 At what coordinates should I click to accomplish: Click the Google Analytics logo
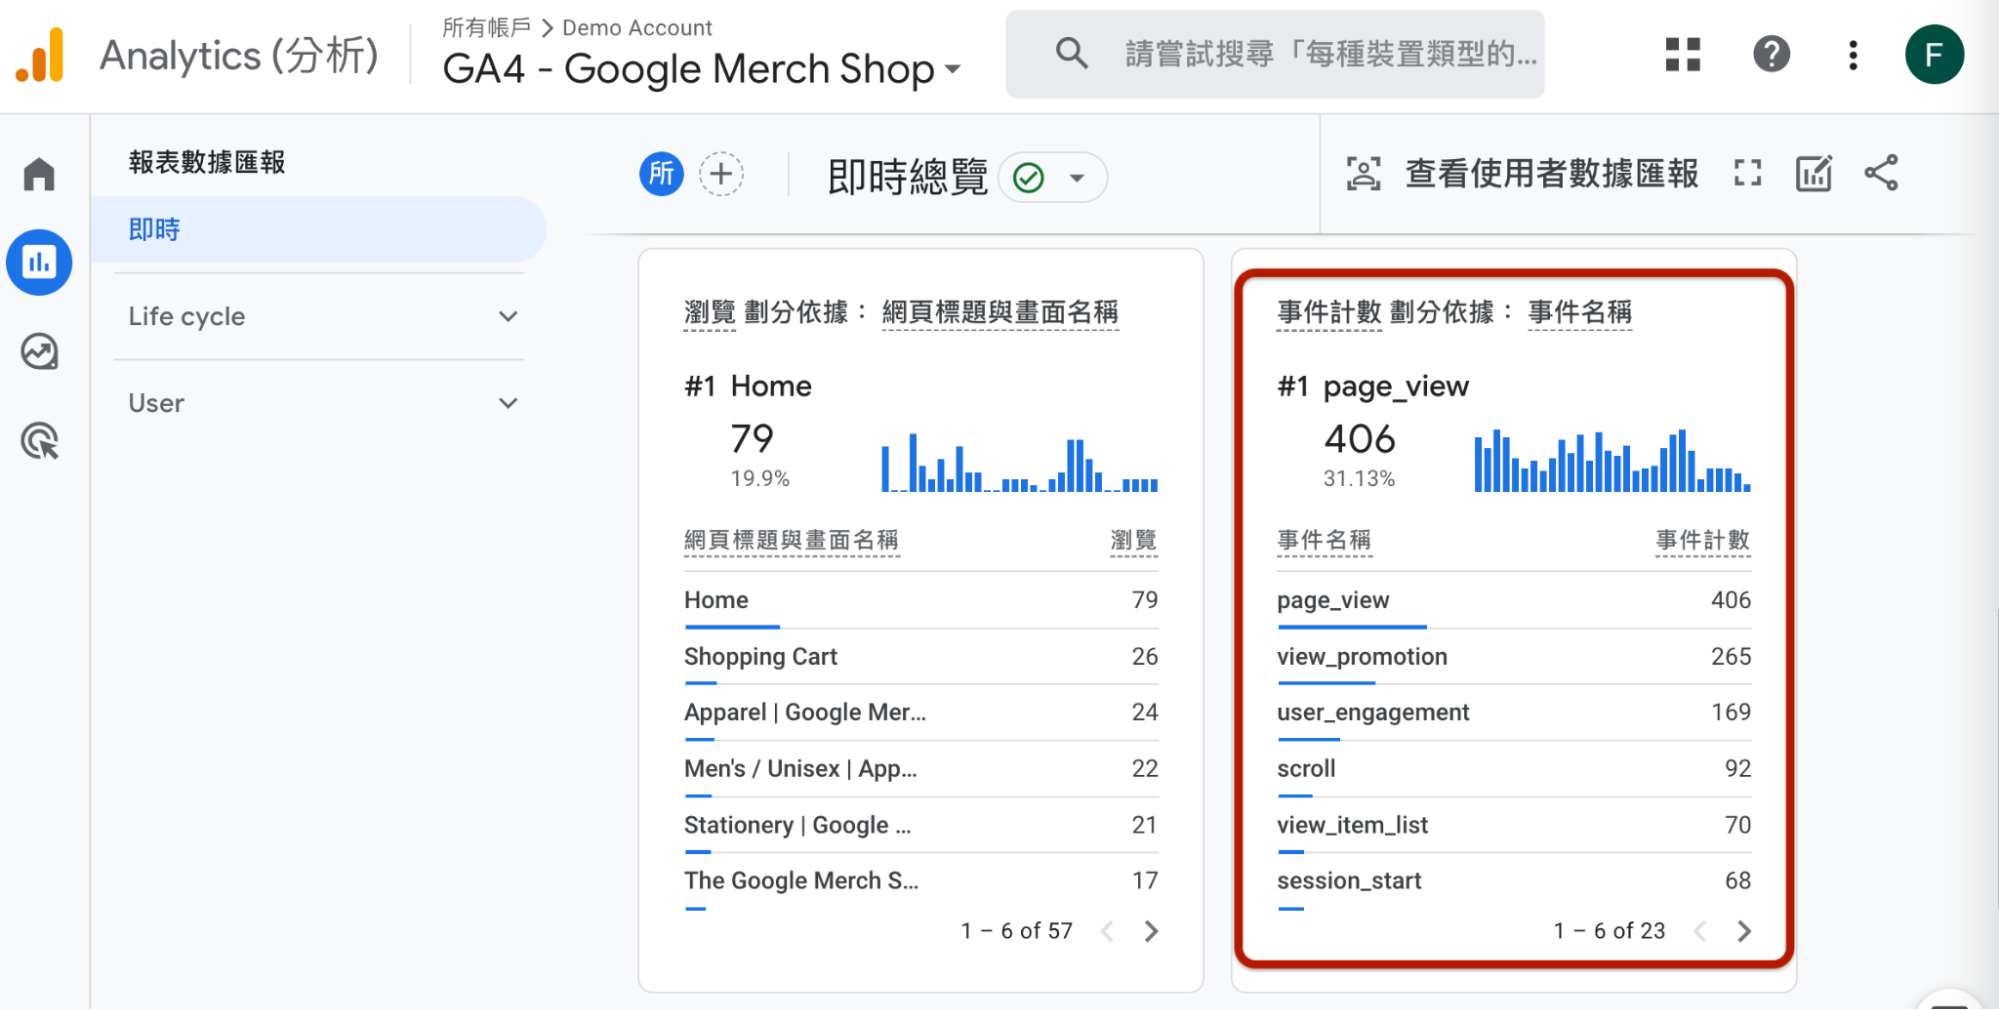40,55
